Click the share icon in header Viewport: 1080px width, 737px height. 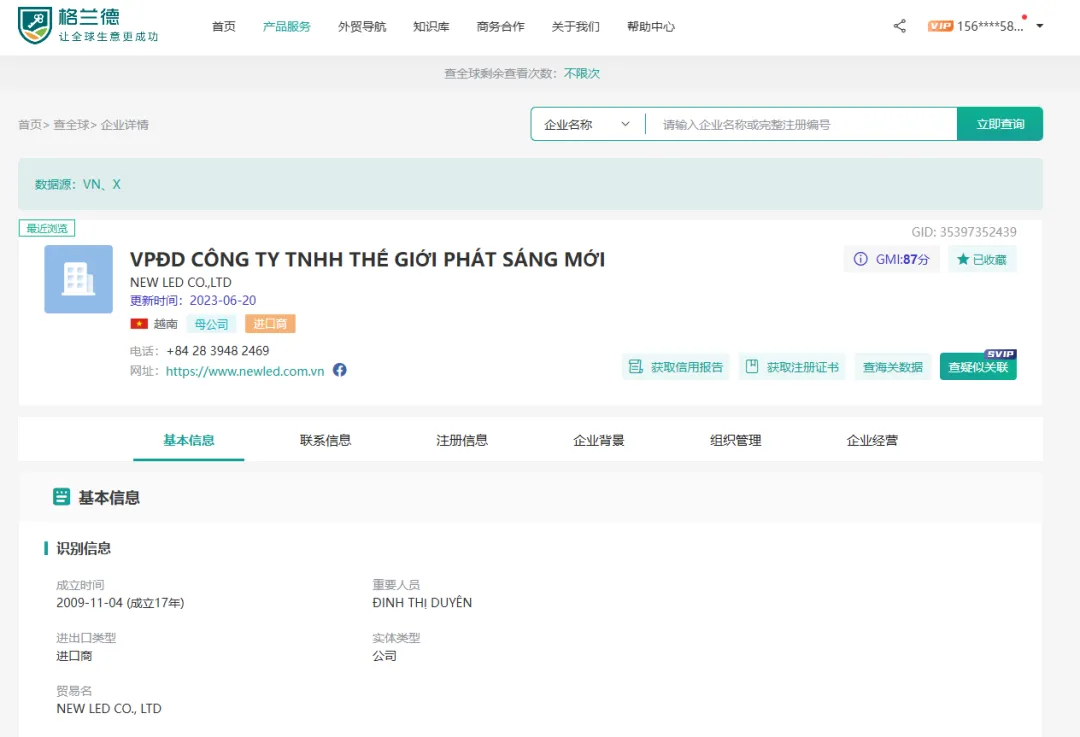(x=899, y=26)
